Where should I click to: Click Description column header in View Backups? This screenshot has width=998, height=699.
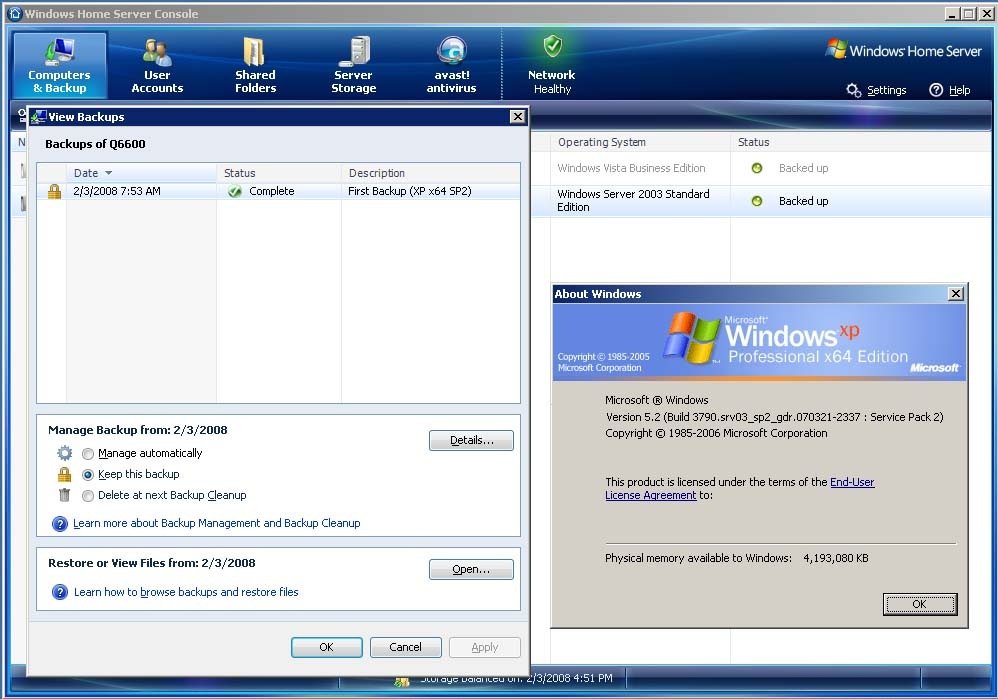coord(431,173)
